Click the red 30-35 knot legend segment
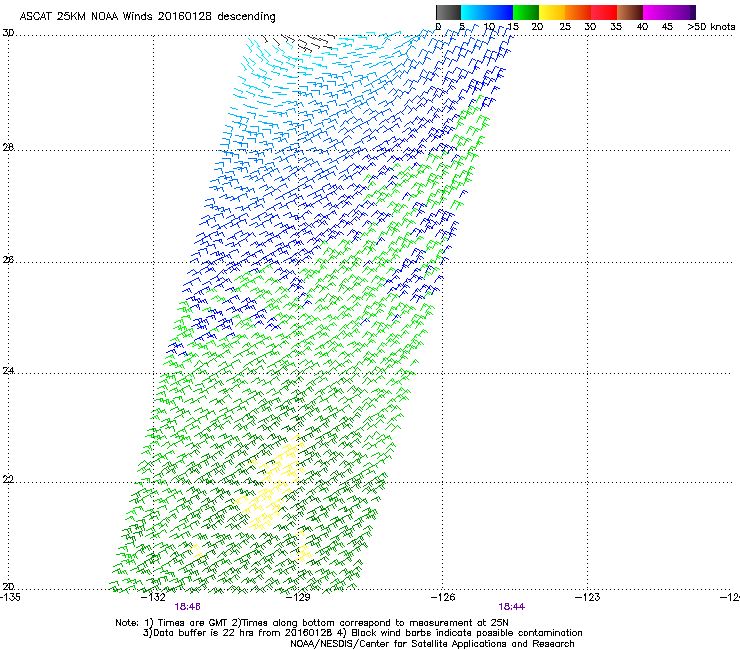This screenshot has height=650, width=740. [x=604, y=12]
